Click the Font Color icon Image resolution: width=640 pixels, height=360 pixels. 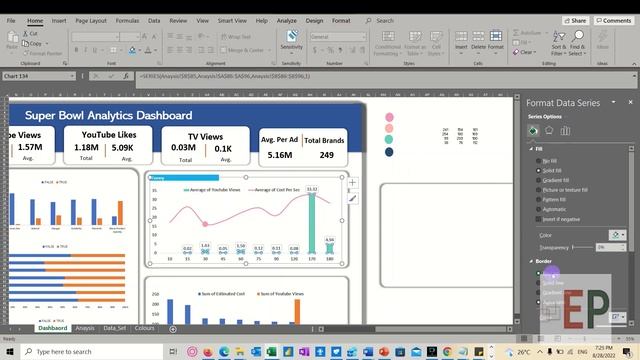(148, 50)
